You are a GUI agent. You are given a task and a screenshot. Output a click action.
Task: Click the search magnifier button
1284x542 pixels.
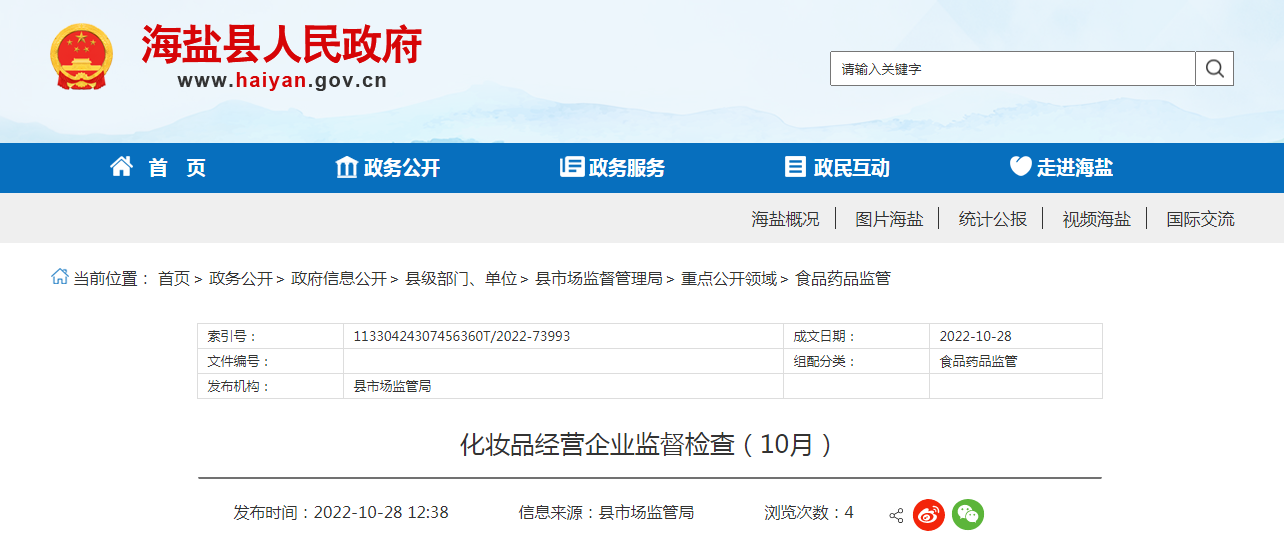point(1215,68)
